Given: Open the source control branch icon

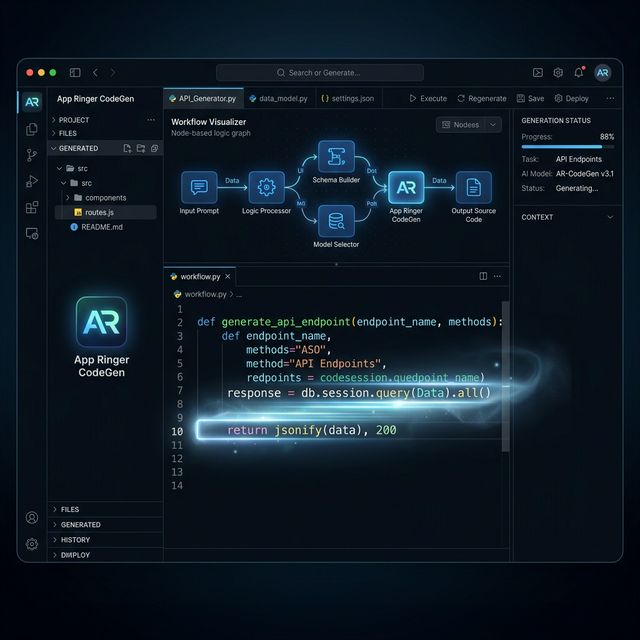Looking at the screenshot, I should click(x=32, y=155).
